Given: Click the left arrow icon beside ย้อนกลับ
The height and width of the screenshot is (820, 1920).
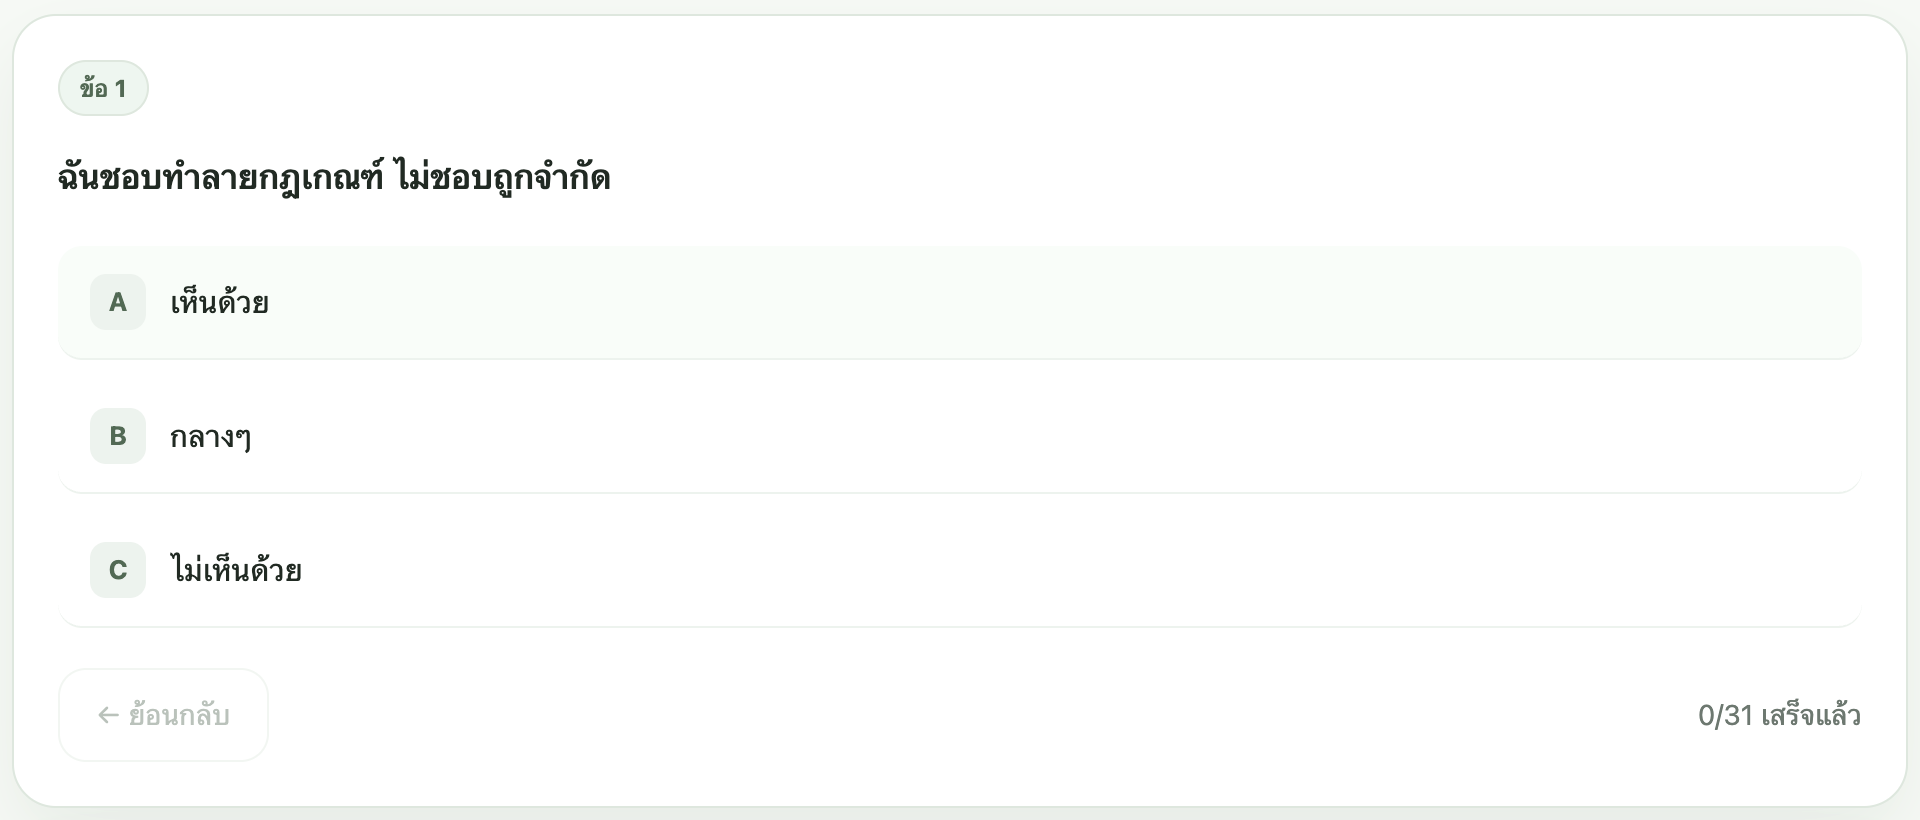Looking at the screenshot, I should point(108,716).
